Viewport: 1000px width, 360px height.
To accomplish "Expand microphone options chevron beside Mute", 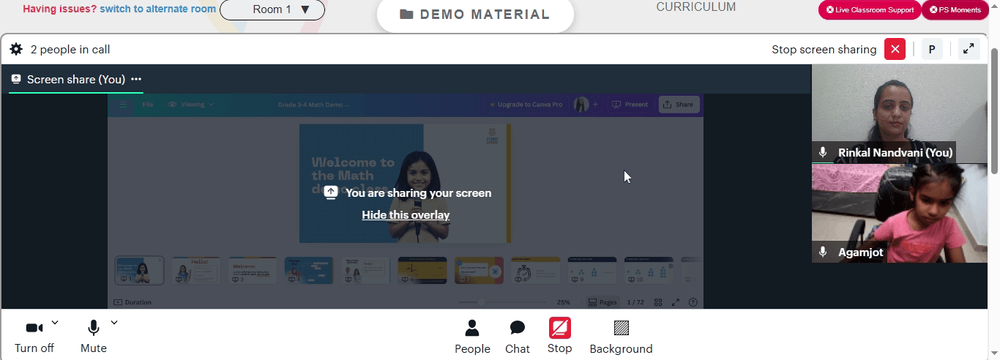I will pos(114,322).
